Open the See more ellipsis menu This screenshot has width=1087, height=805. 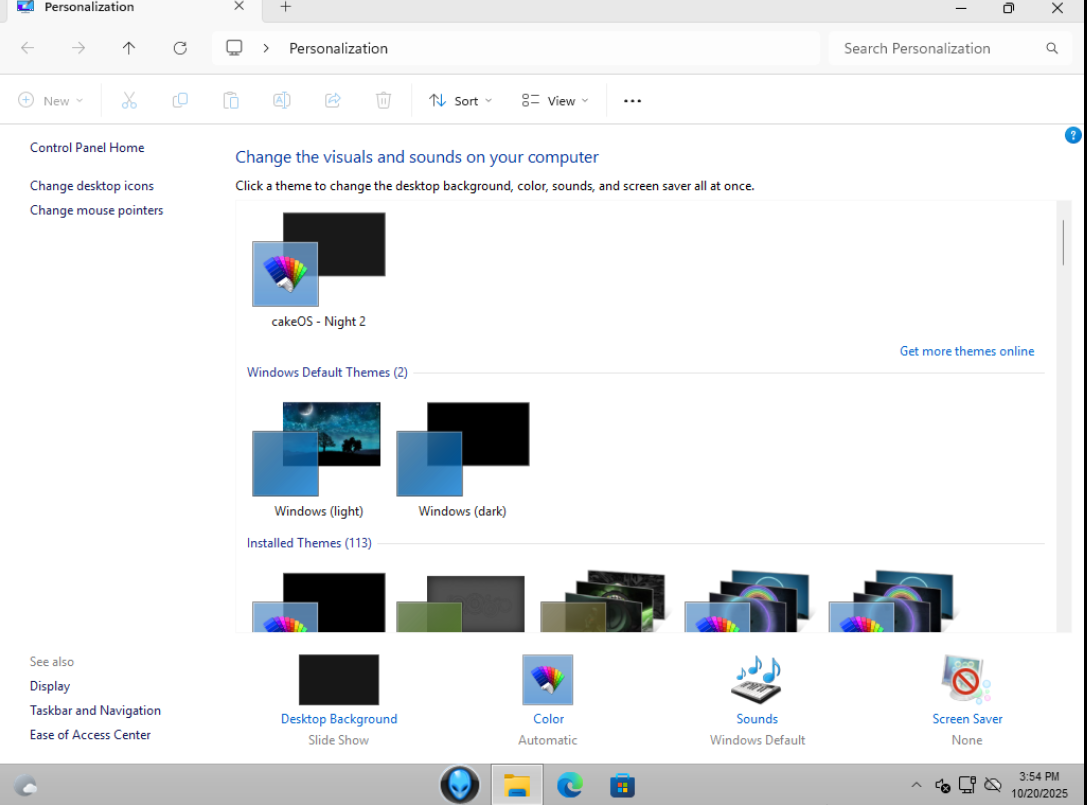(x=632, y=101)
